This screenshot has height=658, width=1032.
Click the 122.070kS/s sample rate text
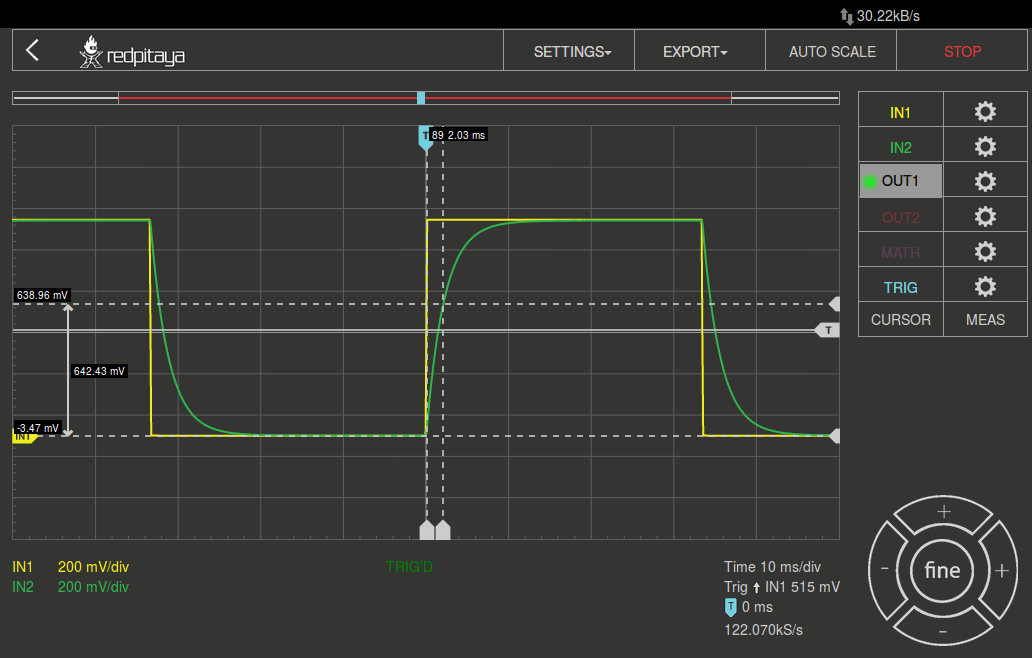coord(763,630)
